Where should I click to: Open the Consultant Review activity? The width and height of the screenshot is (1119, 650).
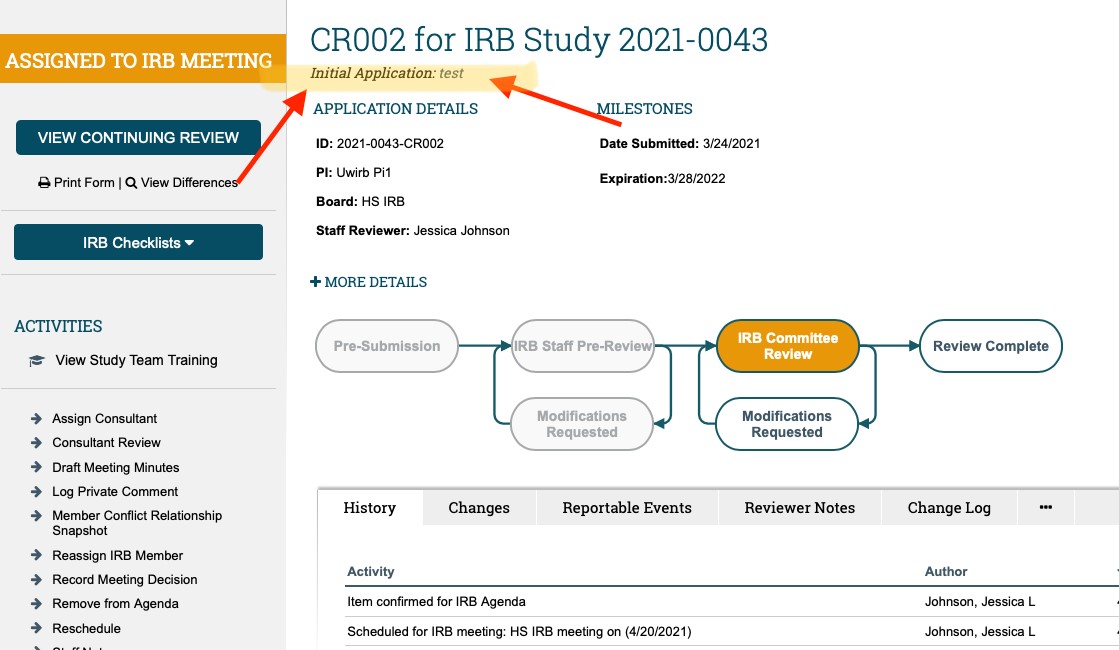click(x=106, y=442)
